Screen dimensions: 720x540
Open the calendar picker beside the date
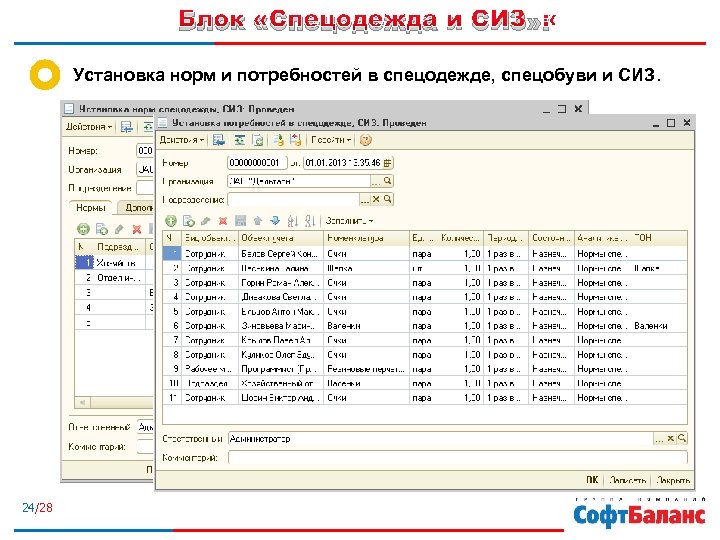click(388, 163)
